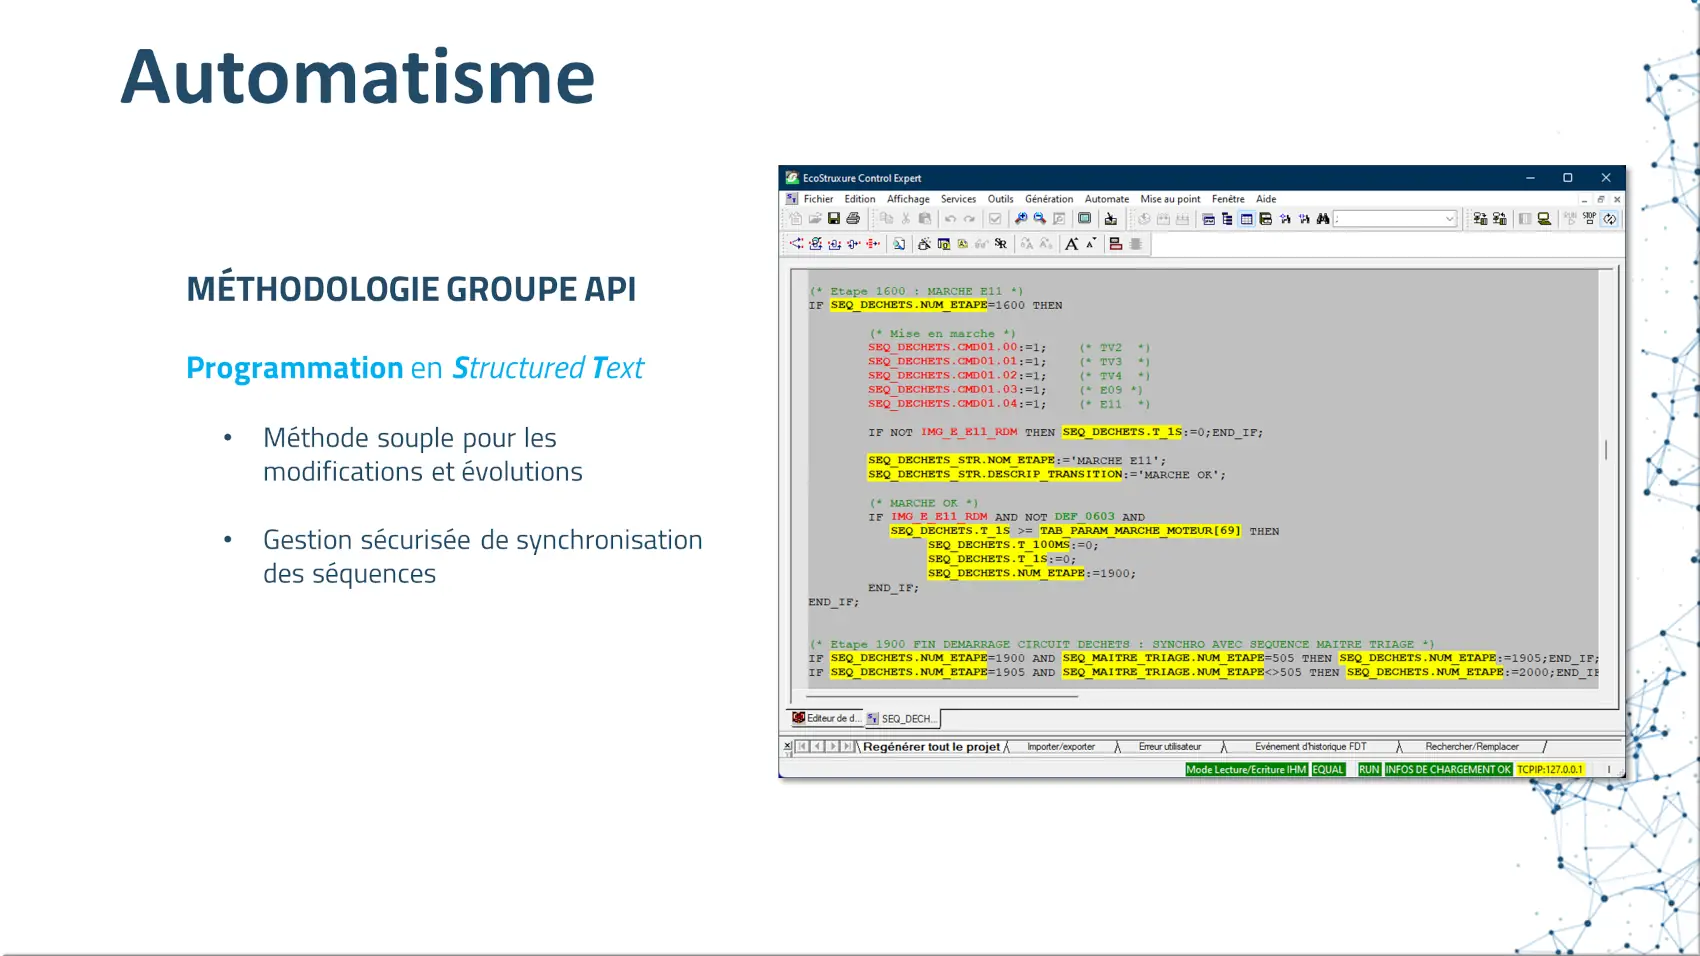Click the Project browser tree icon
Image resolution: width=1700 pixels, height=956 pixels.
point(1227,219)
